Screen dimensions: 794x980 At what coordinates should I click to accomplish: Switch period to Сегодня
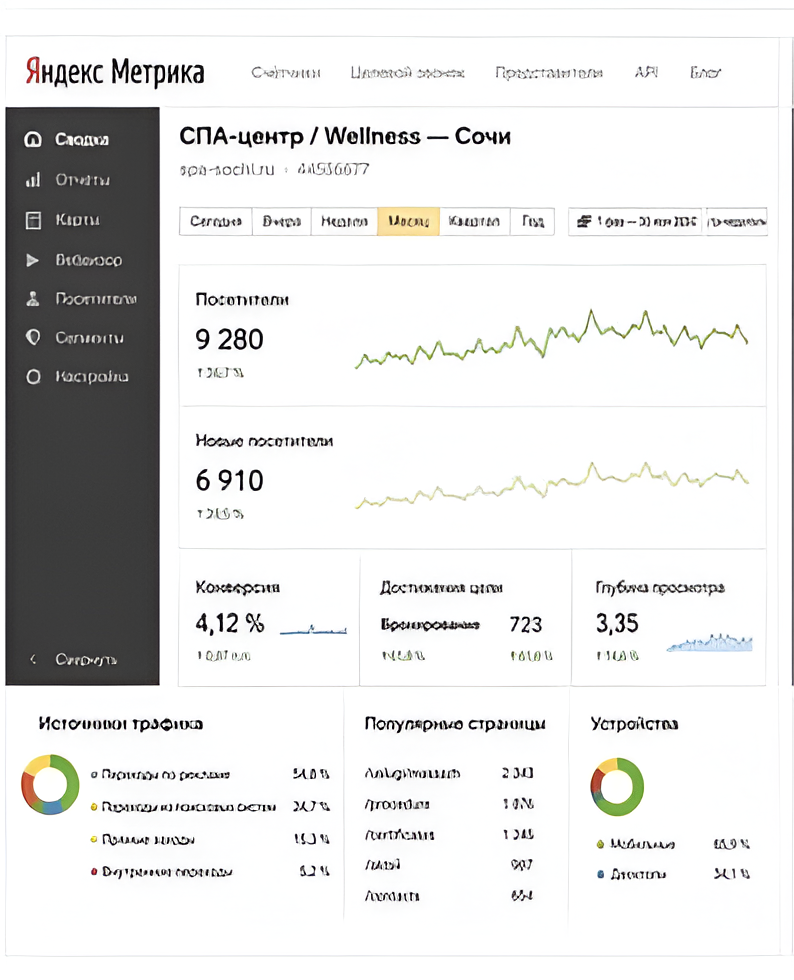pyautogui.click(x=215, y=221)
